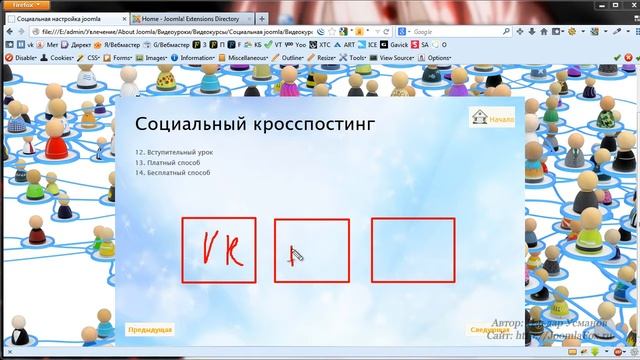The height and width of the screenshot is (360, 640).
Task: Click the eyedropper color picker addon icon
Action: (x=617, y=31)
